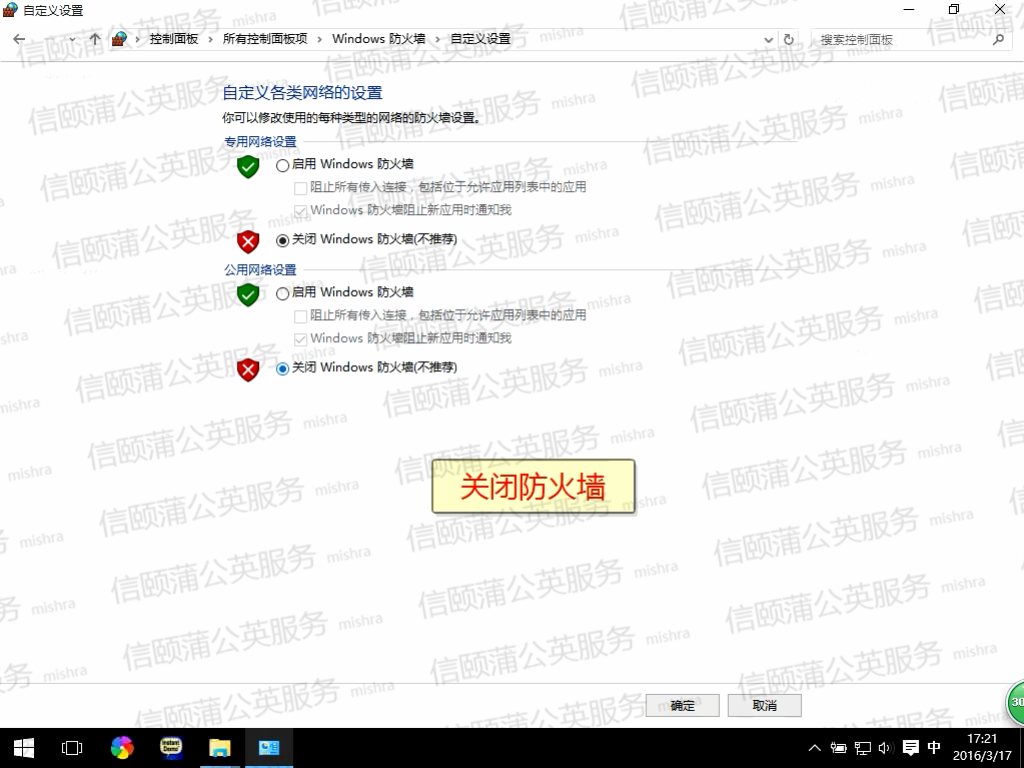This screenshot has width=1024, height=768.
Task: Open the Instant Demo taskbar app
Action: coord(171,747)
